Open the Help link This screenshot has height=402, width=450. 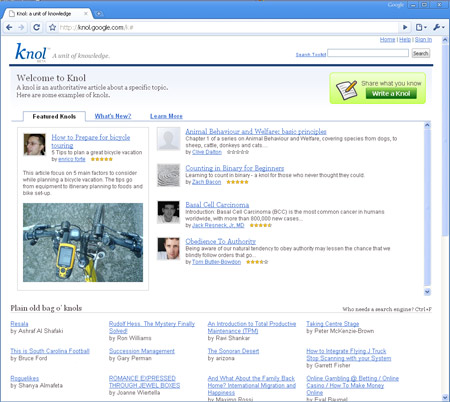[405, 40]
